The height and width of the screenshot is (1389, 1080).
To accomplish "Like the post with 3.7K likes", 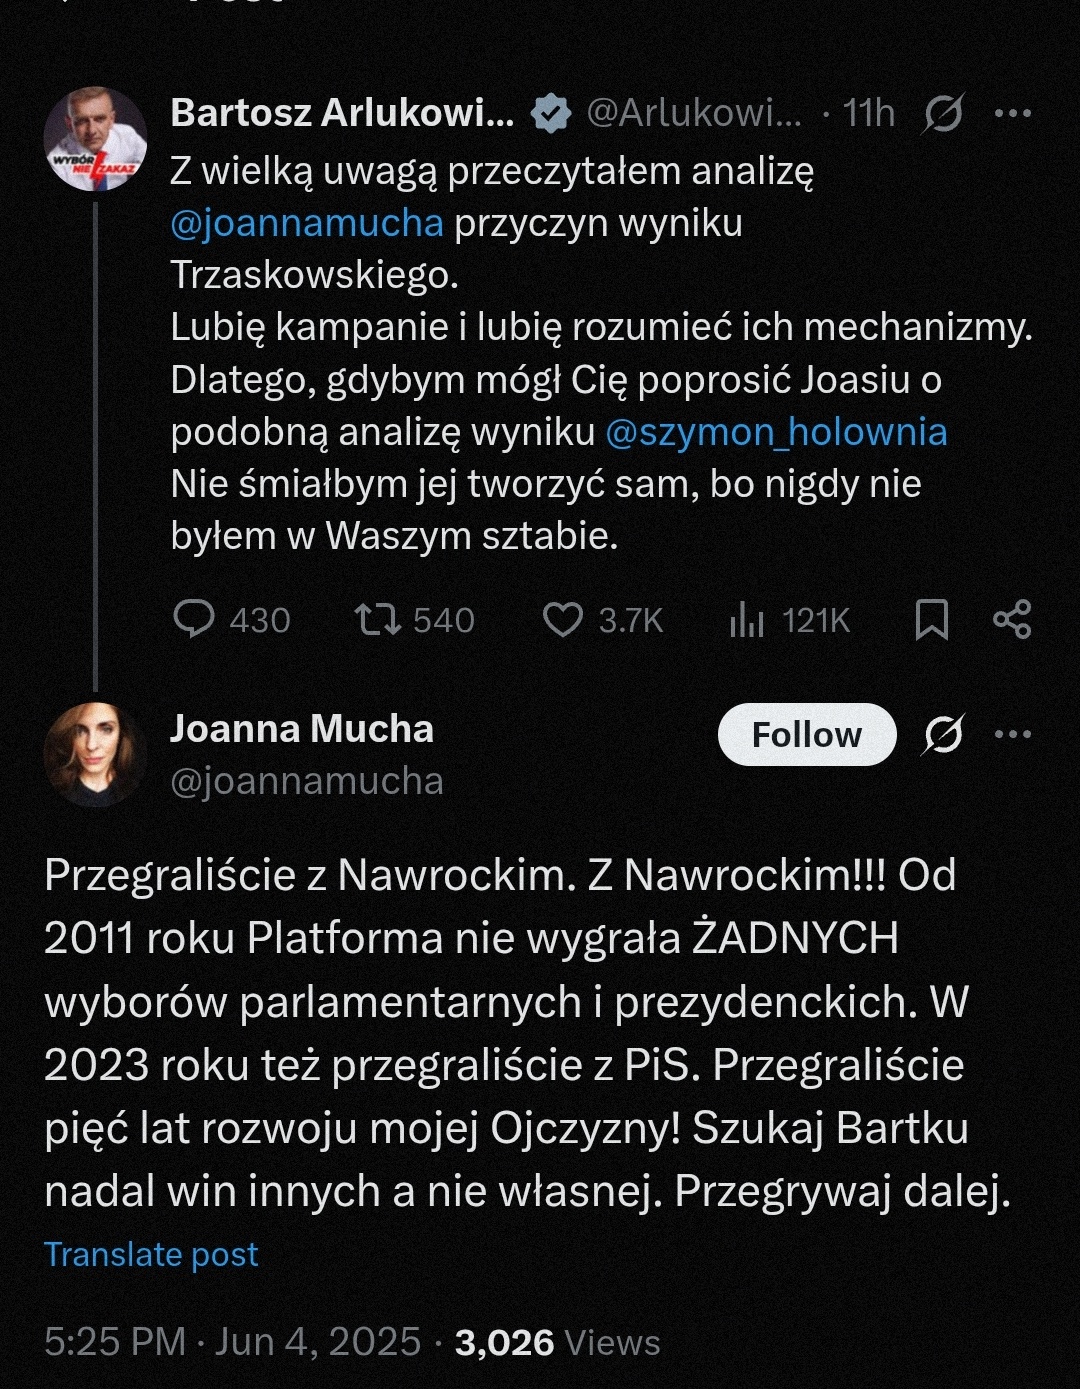I will point(563,619).
